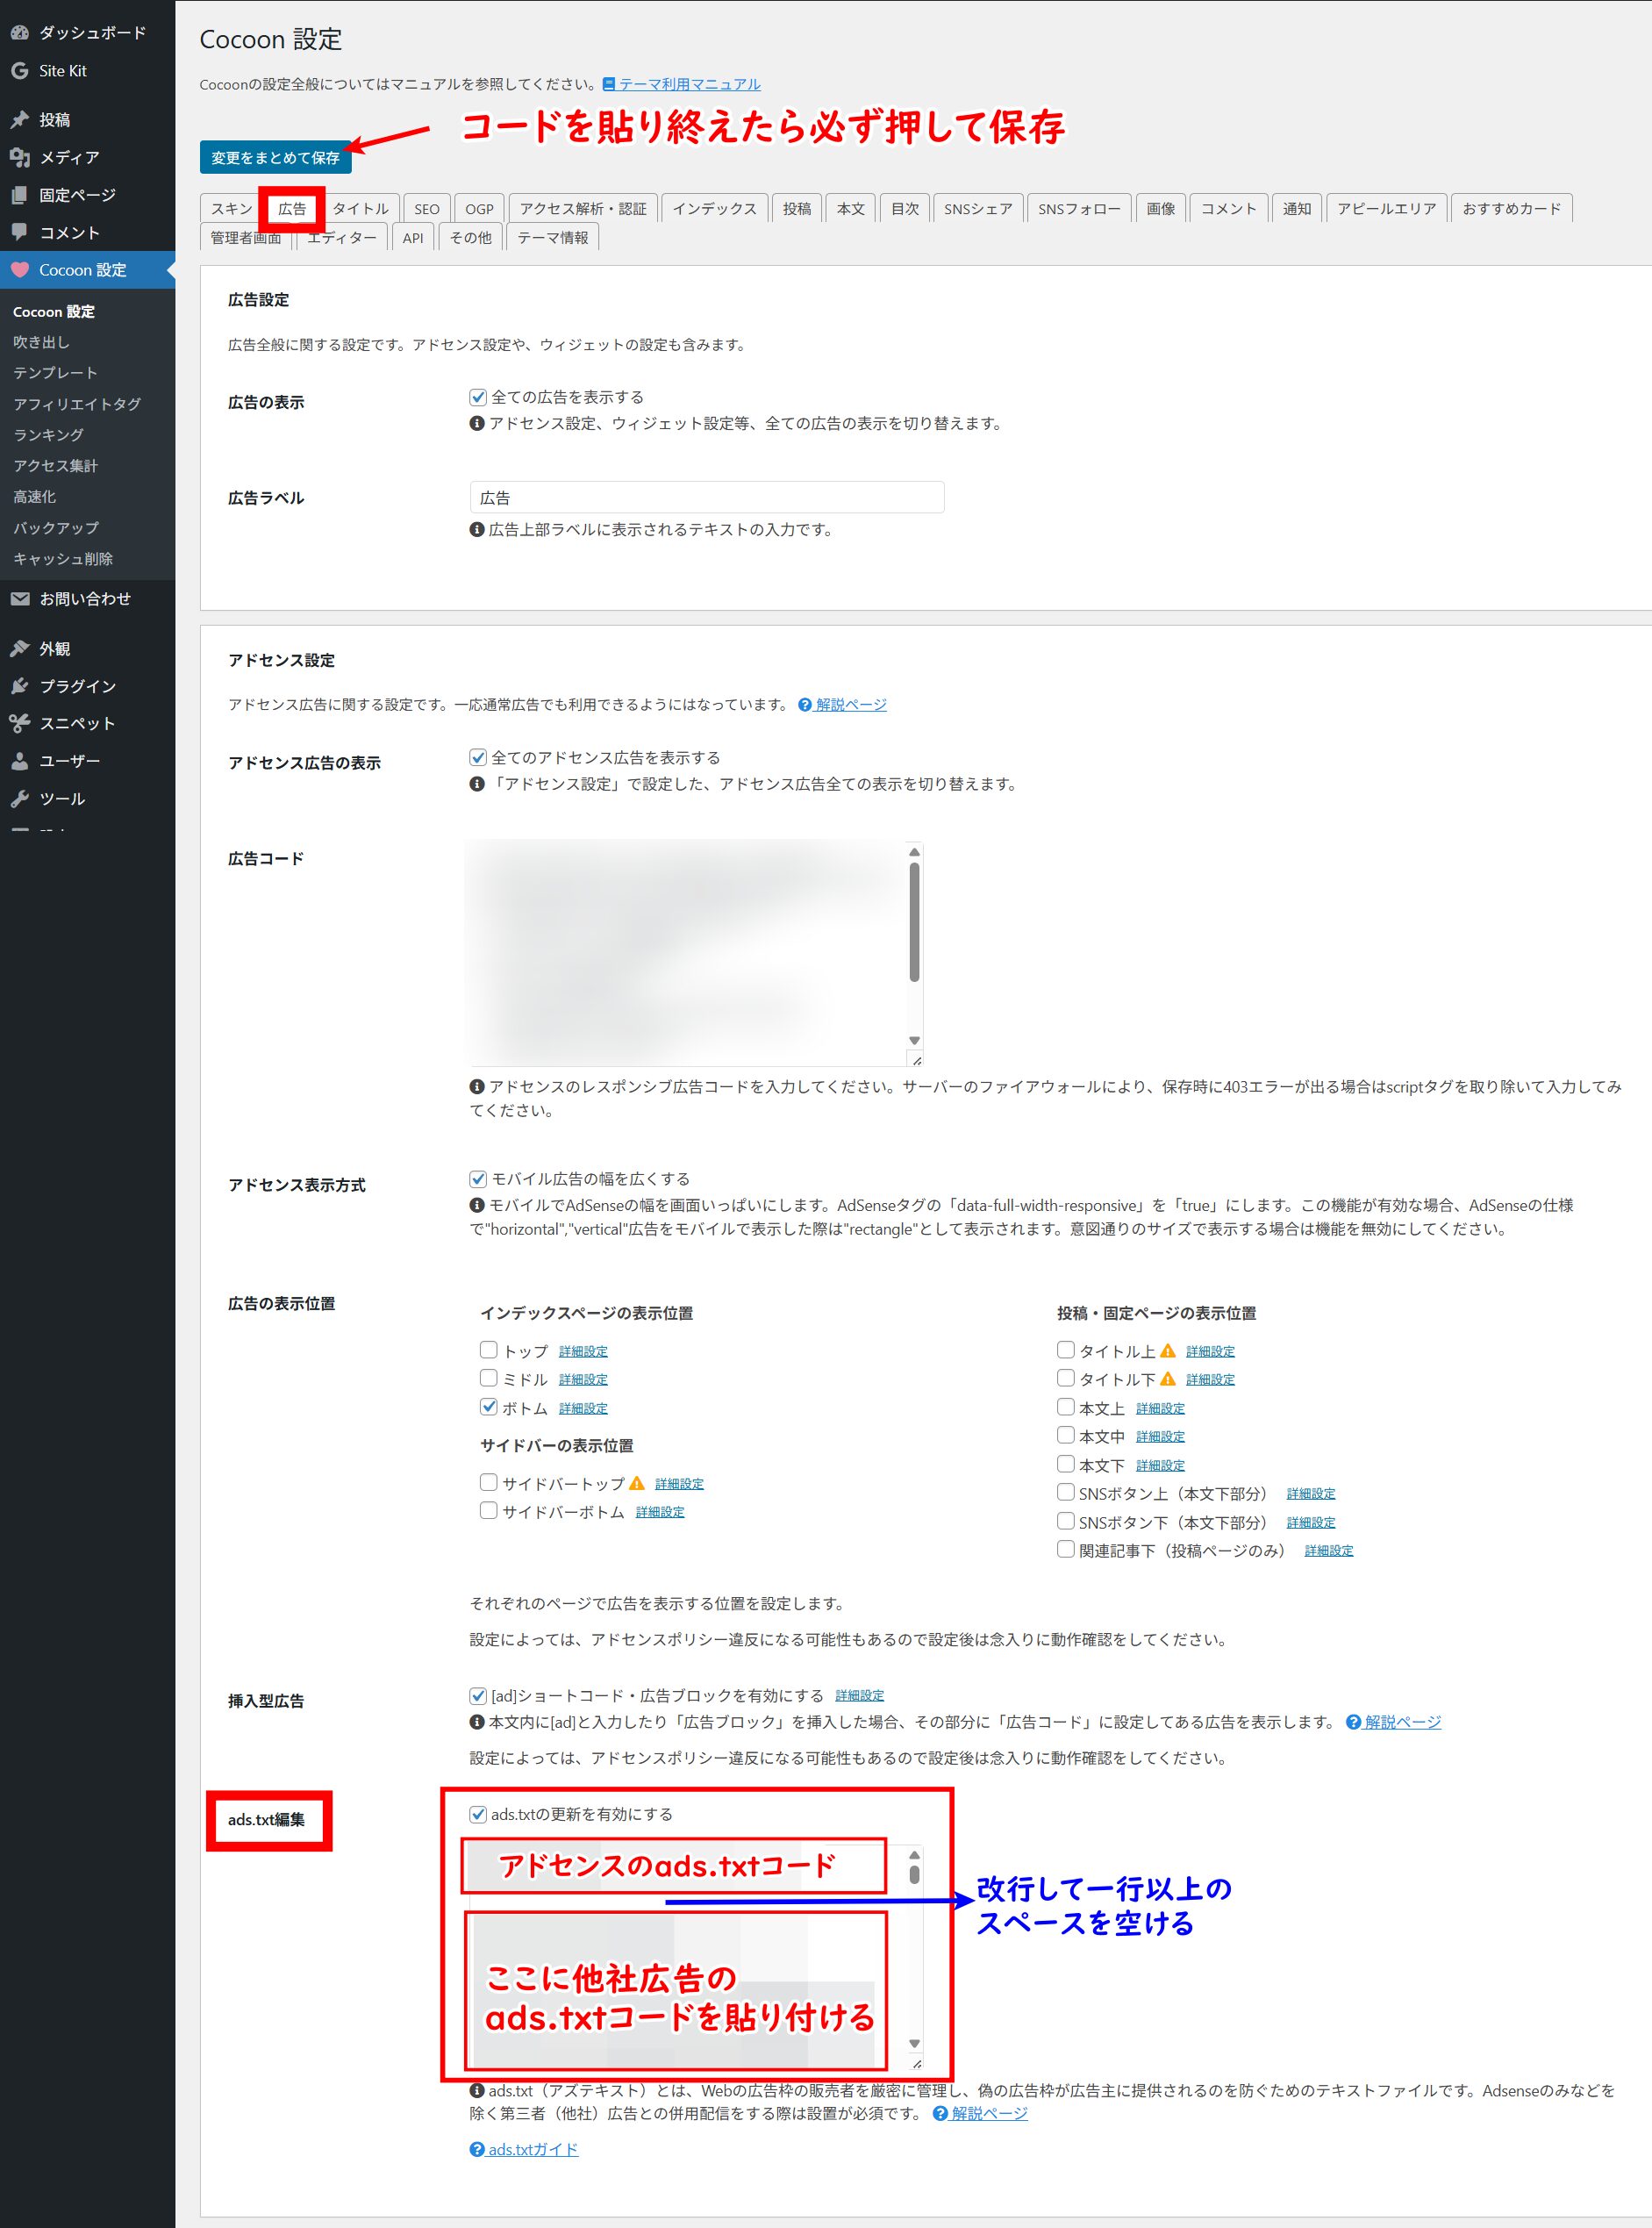The width and height of the screenshot is (1652, 2228).
Task: Open ユーザー user icon
Action: 19,760
